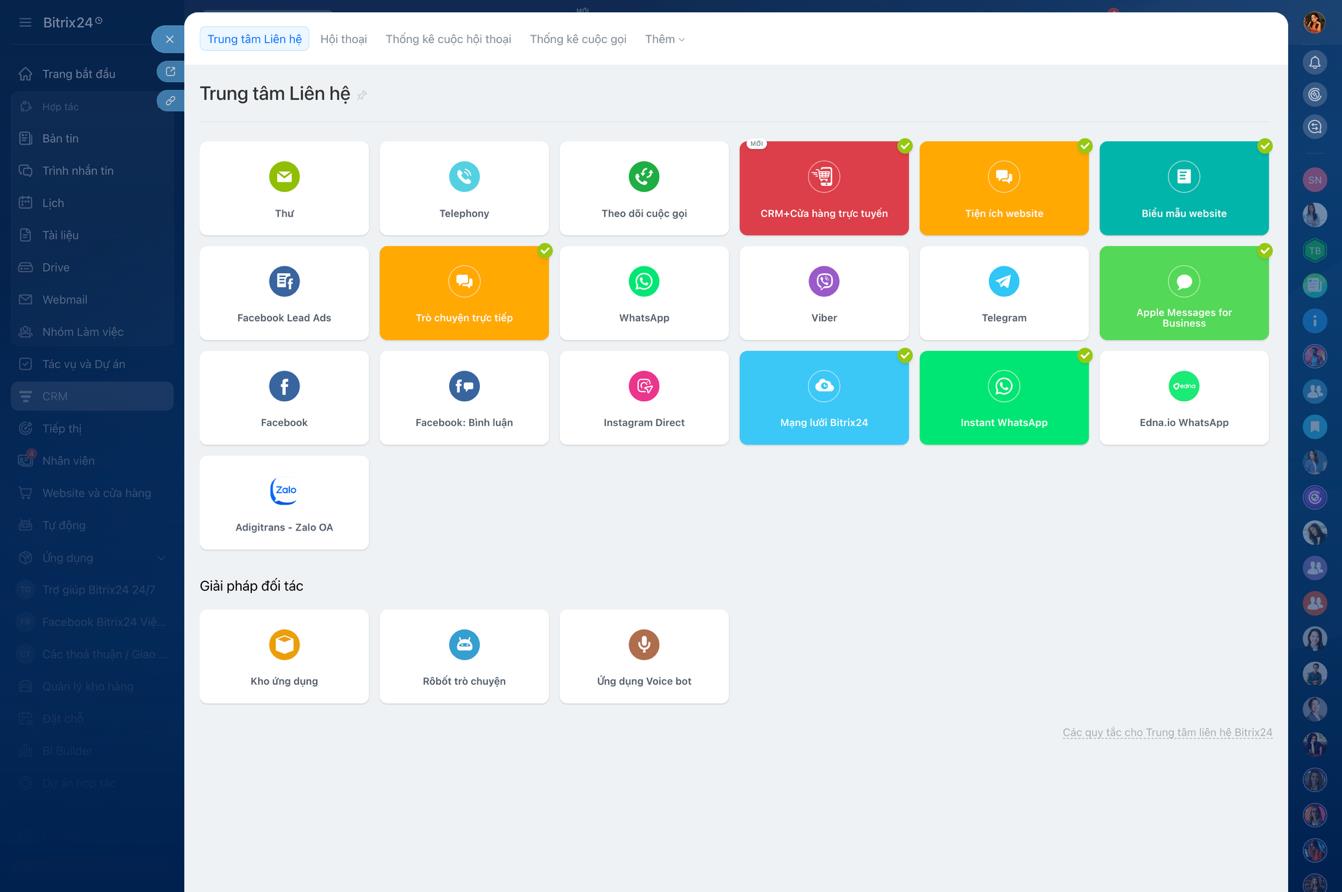Connect Instagram Direct channel

pyautogui.click(x=644, y=397)
